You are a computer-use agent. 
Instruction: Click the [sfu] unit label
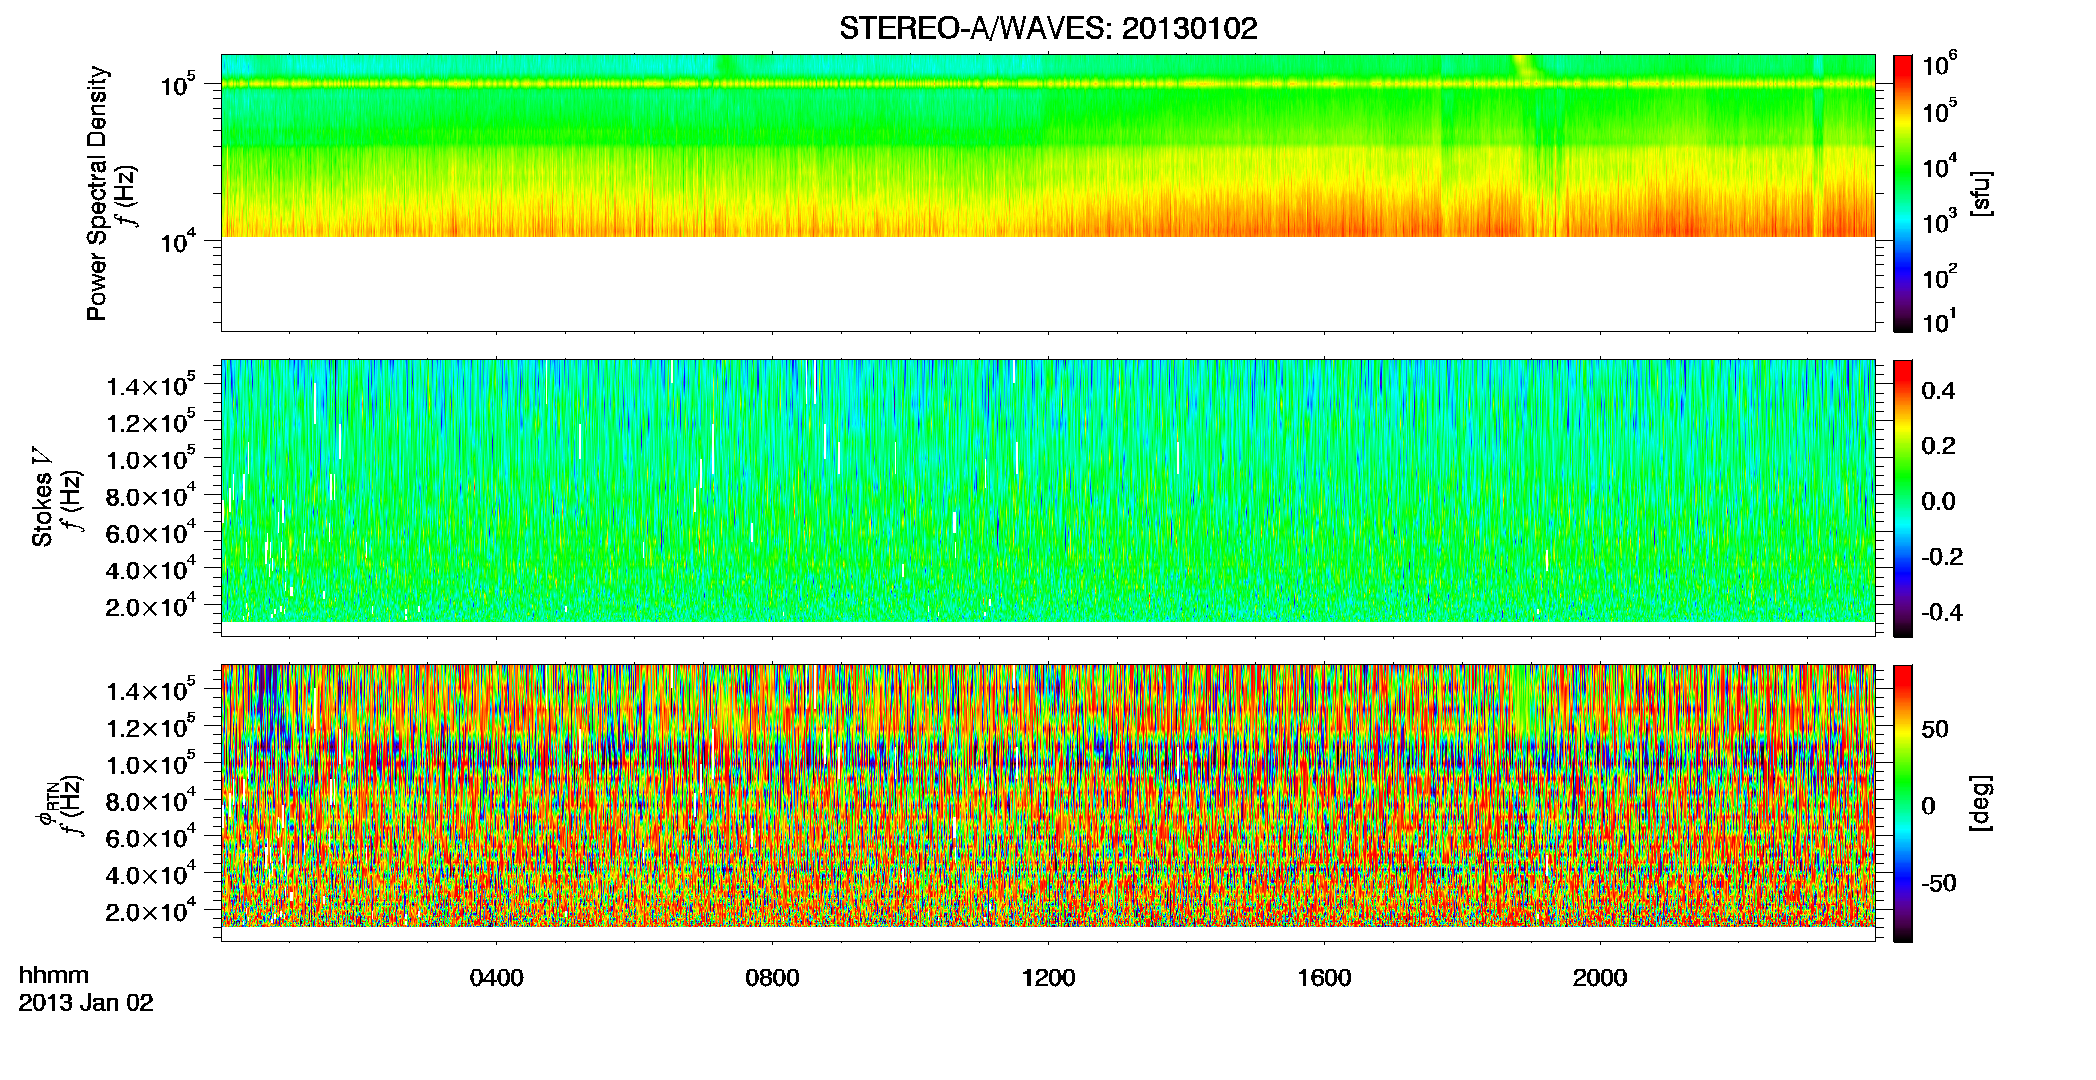(1980, 193)
